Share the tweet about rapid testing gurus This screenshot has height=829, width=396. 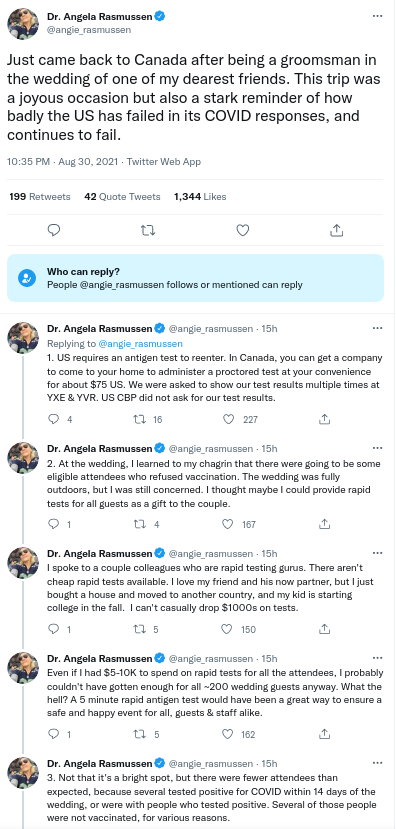(x=325, y=629)
